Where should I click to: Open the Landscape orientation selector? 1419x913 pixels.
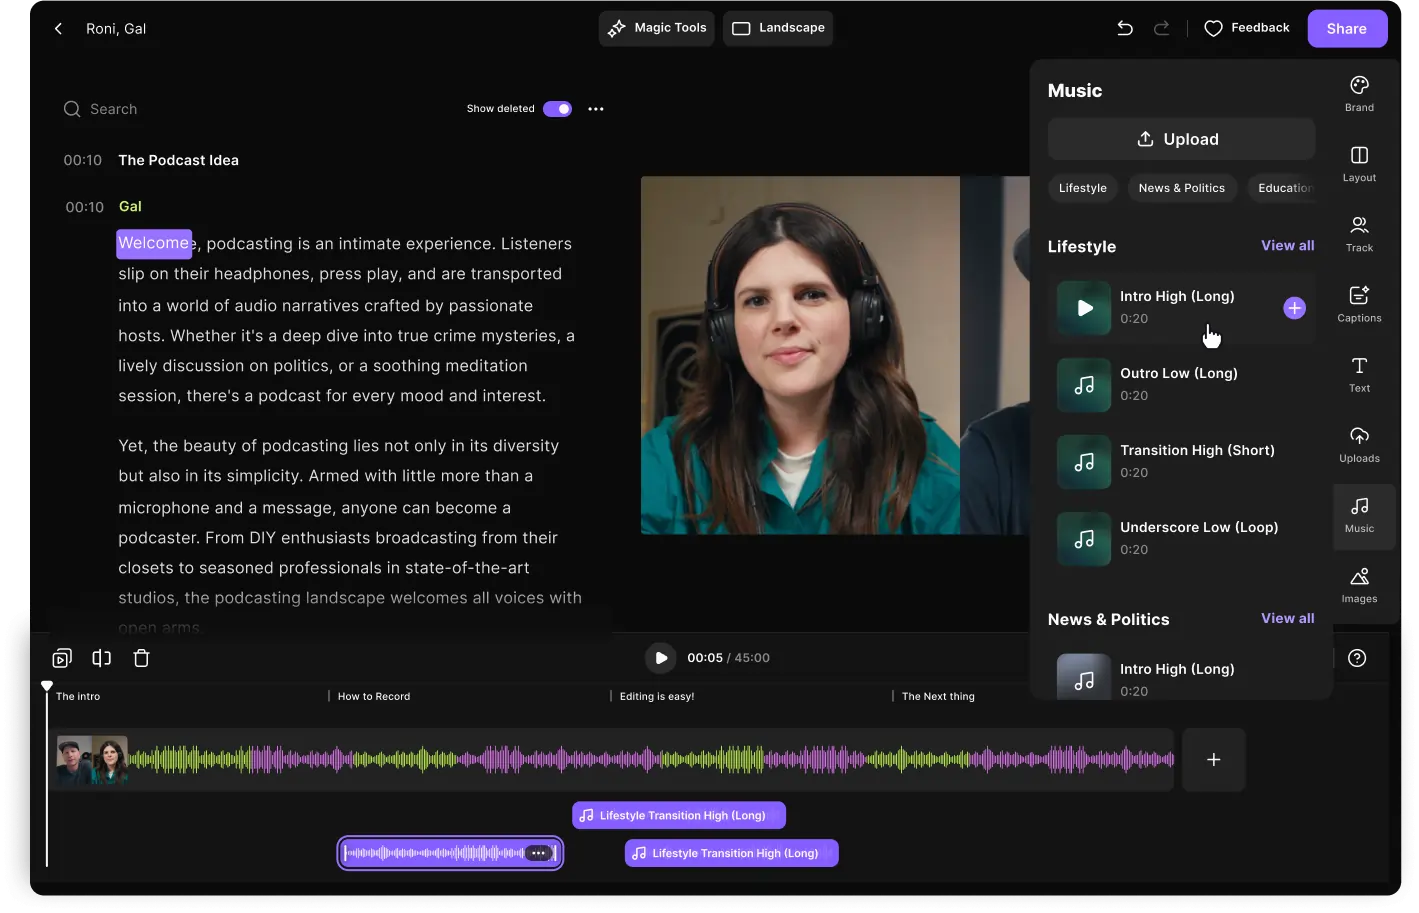(778, 28)
